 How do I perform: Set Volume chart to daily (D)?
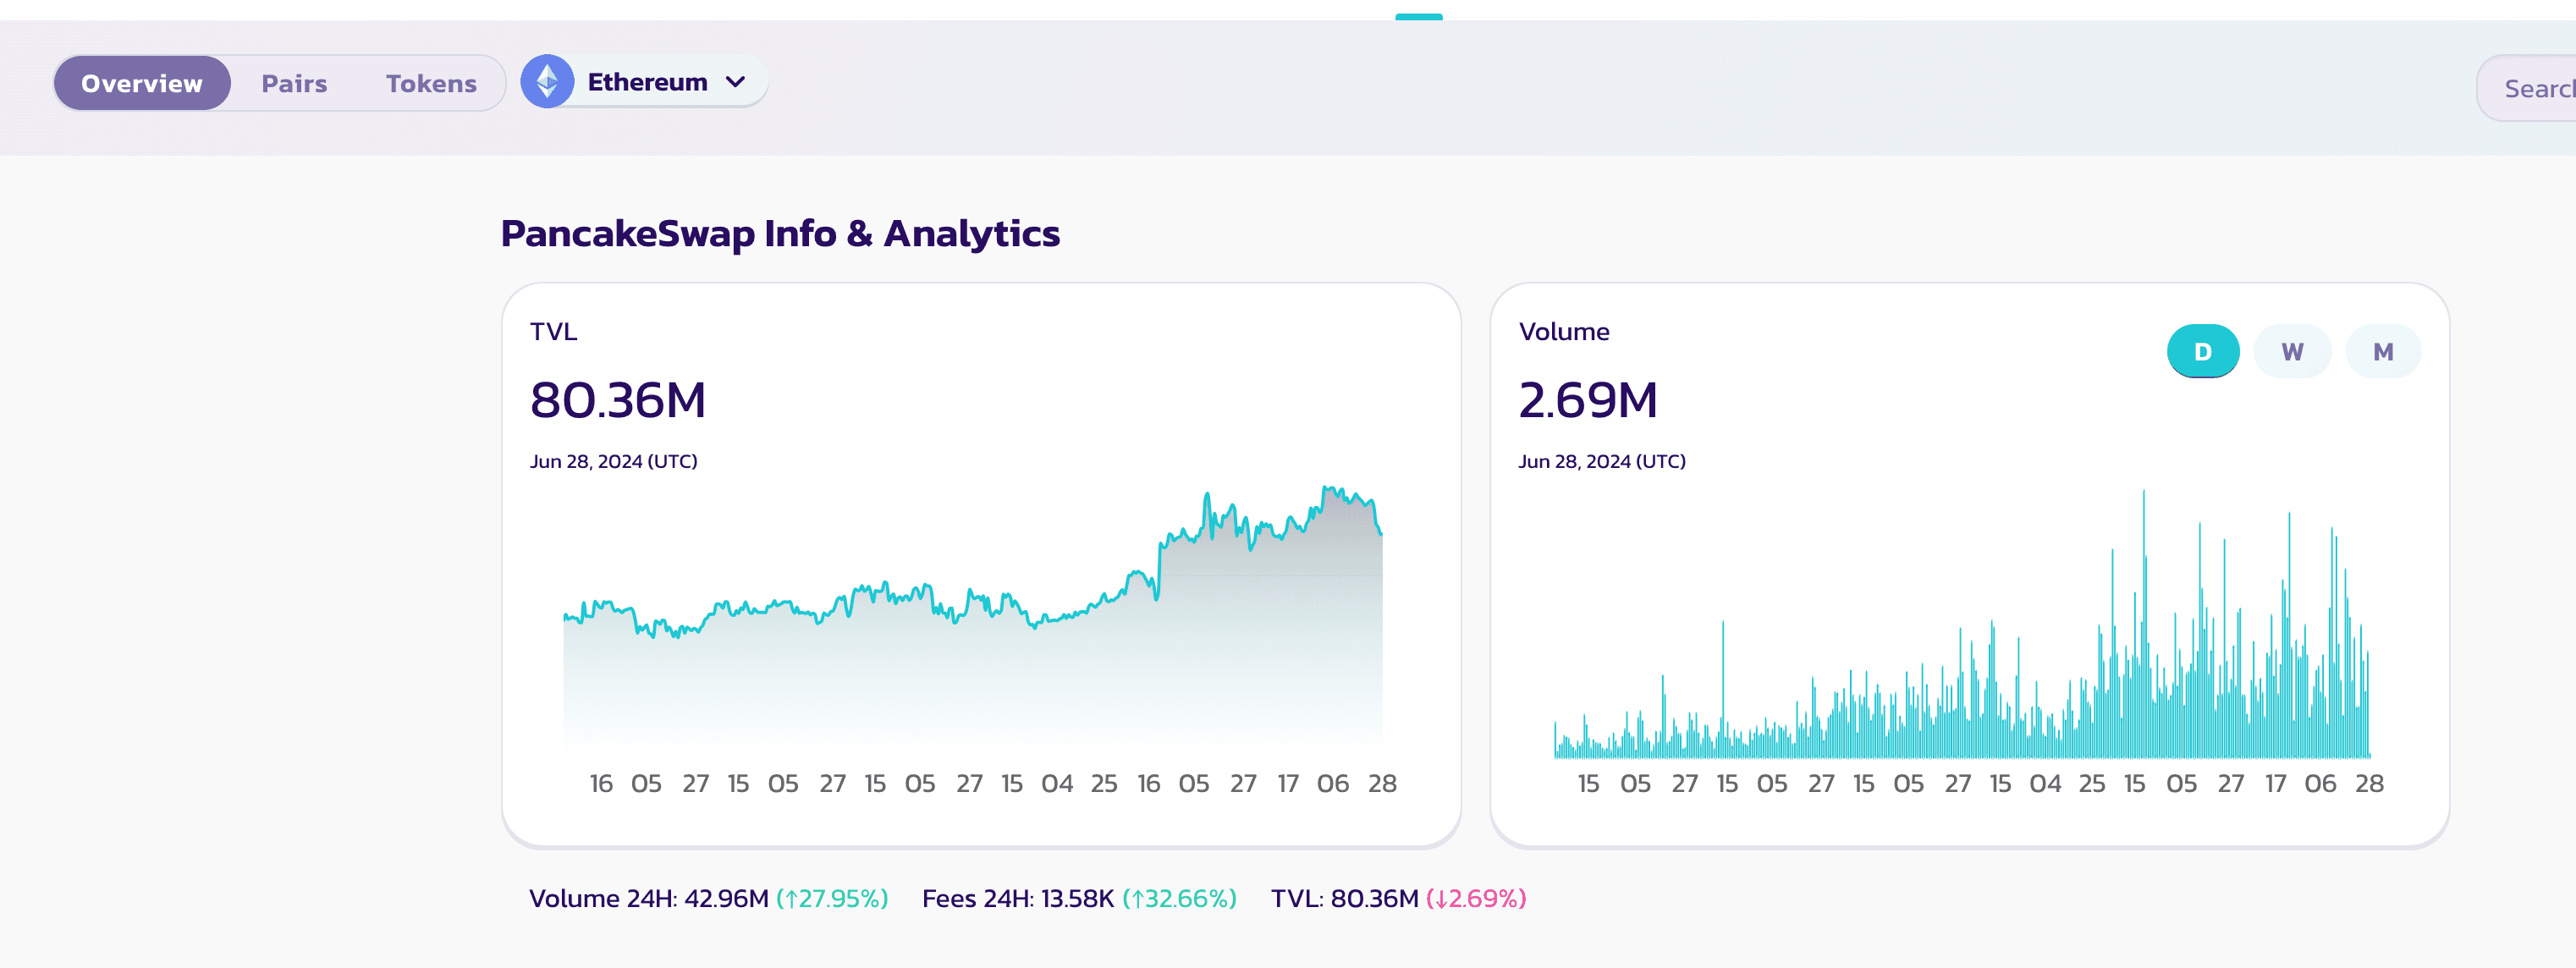point(2202,351)
